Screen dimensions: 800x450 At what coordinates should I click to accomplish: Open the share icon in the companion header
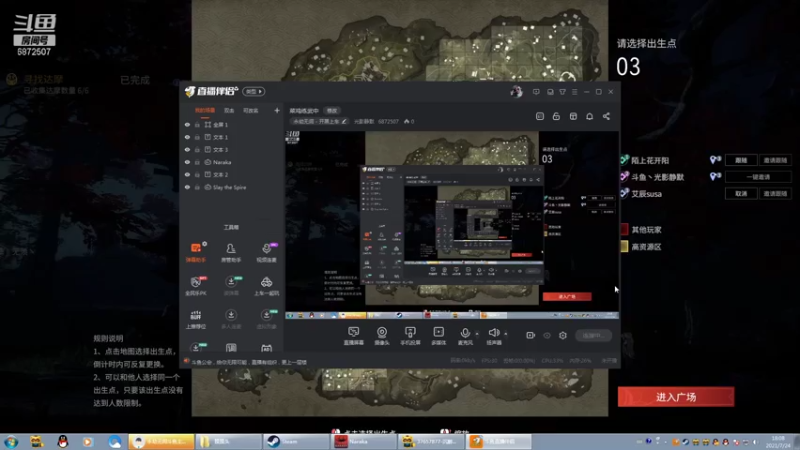click(606, 116)
